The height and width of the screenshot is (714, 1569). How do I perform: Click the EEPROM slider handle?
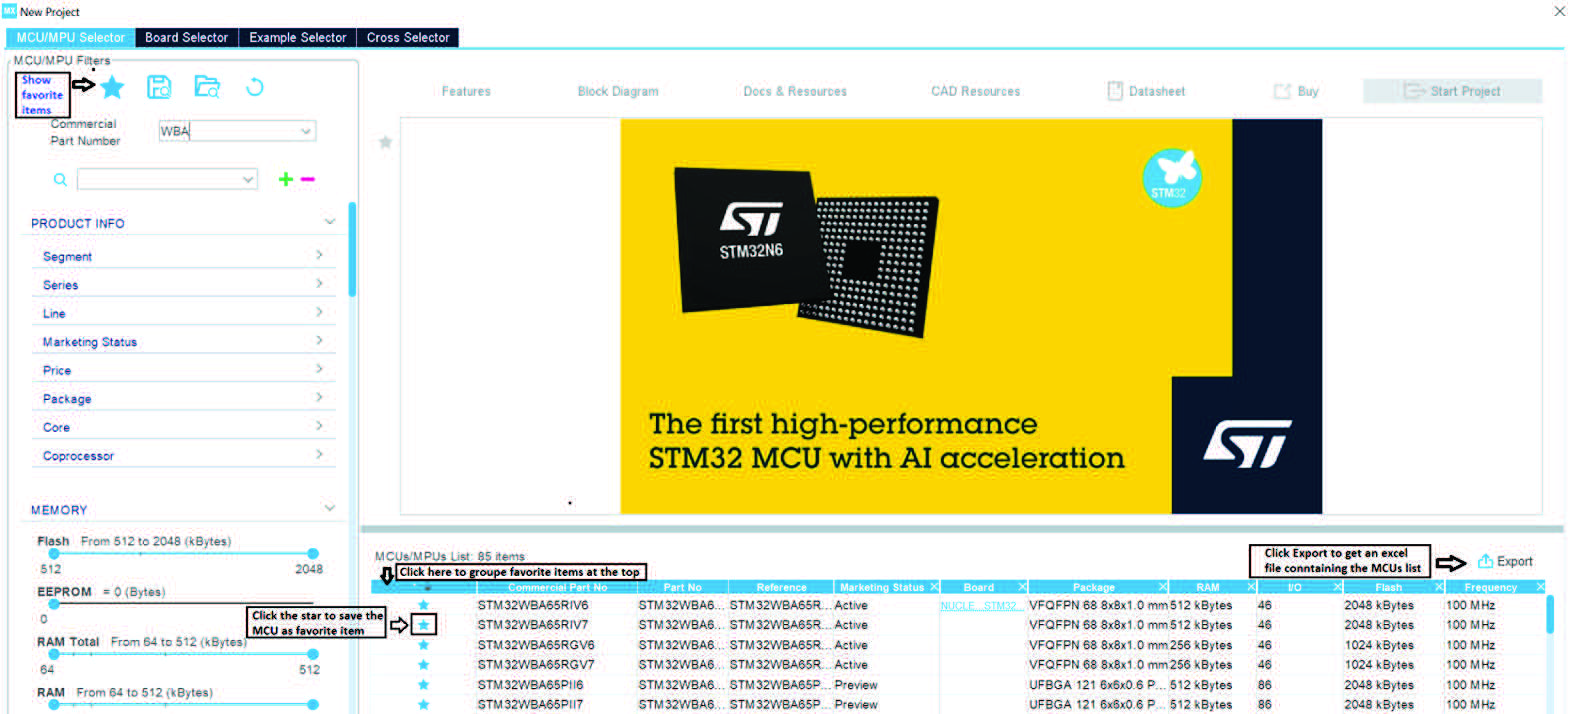[x=54, y=604]
